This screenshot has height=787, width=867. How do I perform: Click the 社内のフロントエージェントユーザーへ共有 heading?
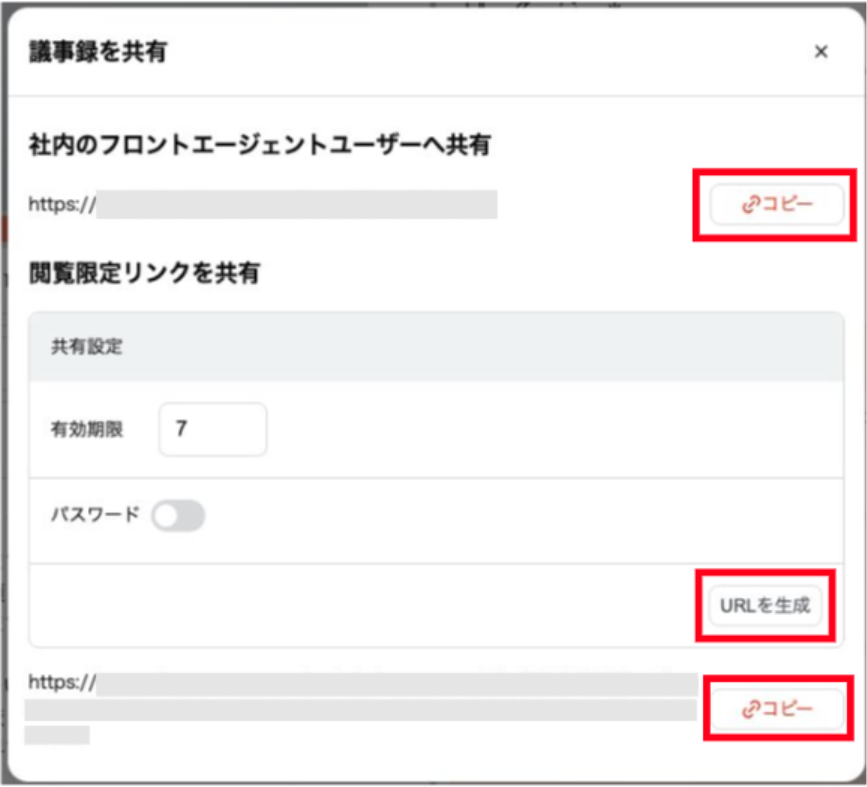(260, 146)
